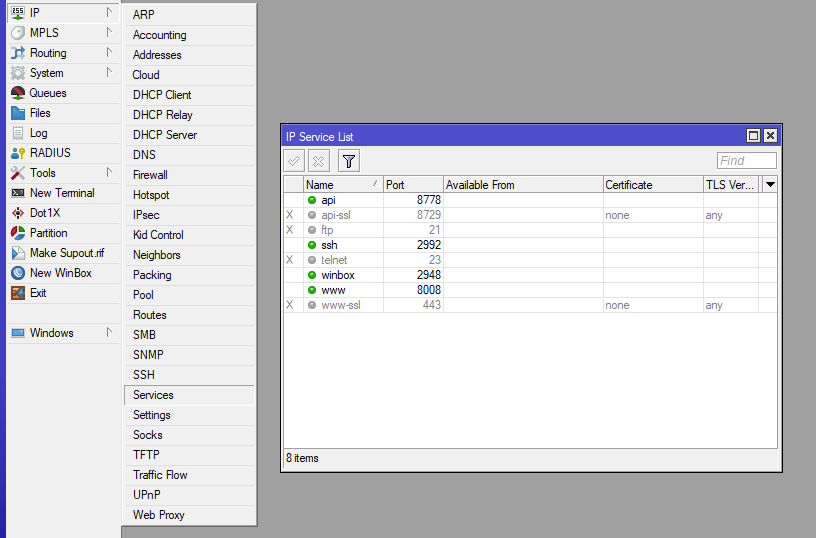
Task: Click the Queues icon in sidebar
Action: (x=17, y=93)
